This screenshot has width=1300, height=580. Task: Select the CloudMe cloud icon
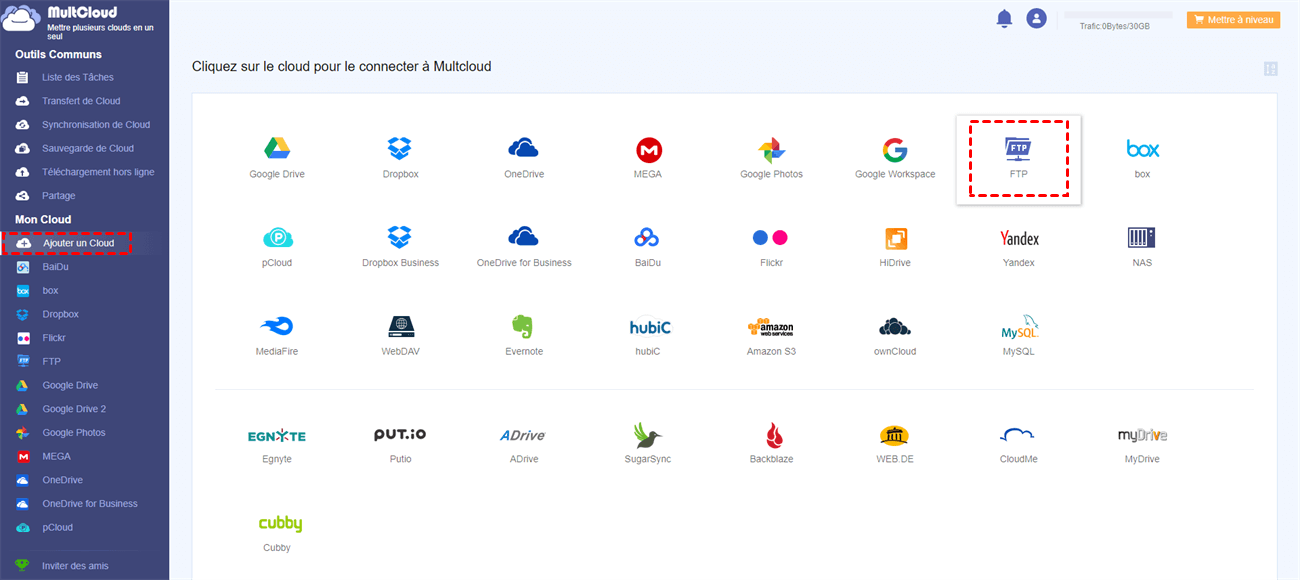click(1017, 435)
